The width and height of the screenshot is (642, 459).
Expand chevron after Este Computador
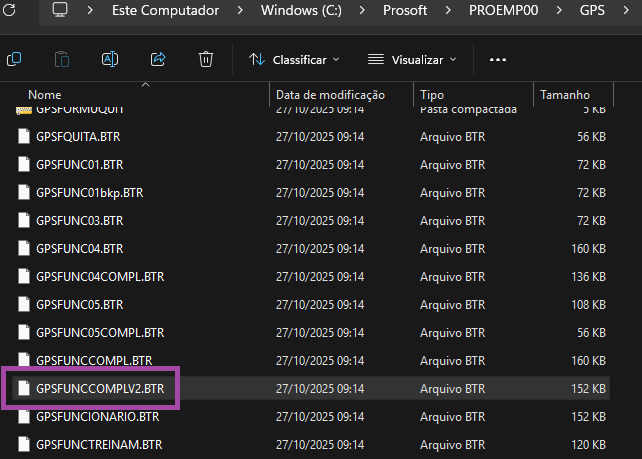pos(240,10)
